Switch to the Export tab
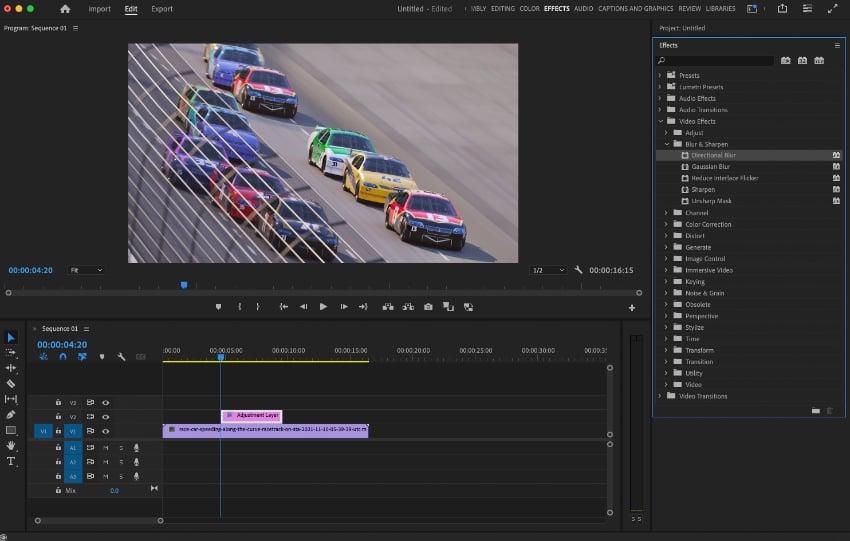 (161, 9)
